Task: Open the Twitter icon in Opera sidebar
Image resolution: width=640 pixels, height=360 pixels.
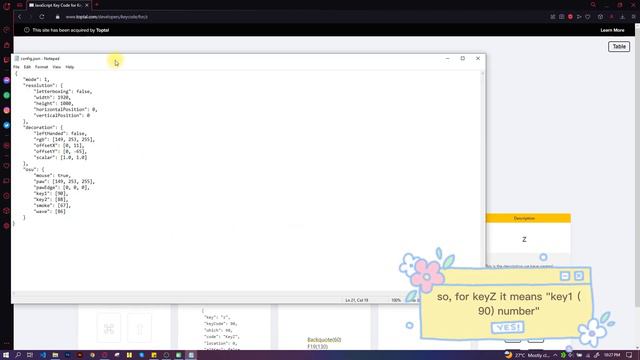Action: (7, 125)
